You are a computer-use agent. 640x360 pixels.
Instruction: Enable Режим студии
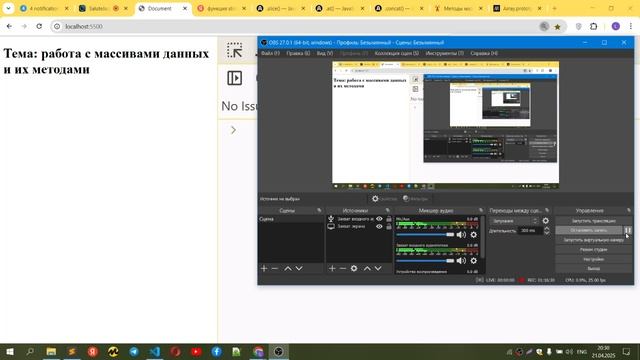593,249
